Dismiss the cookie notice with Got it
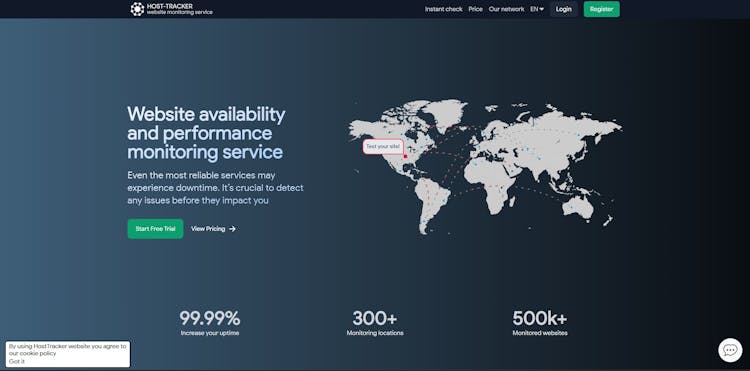This screenshot has height=371, width=750. 17,361
